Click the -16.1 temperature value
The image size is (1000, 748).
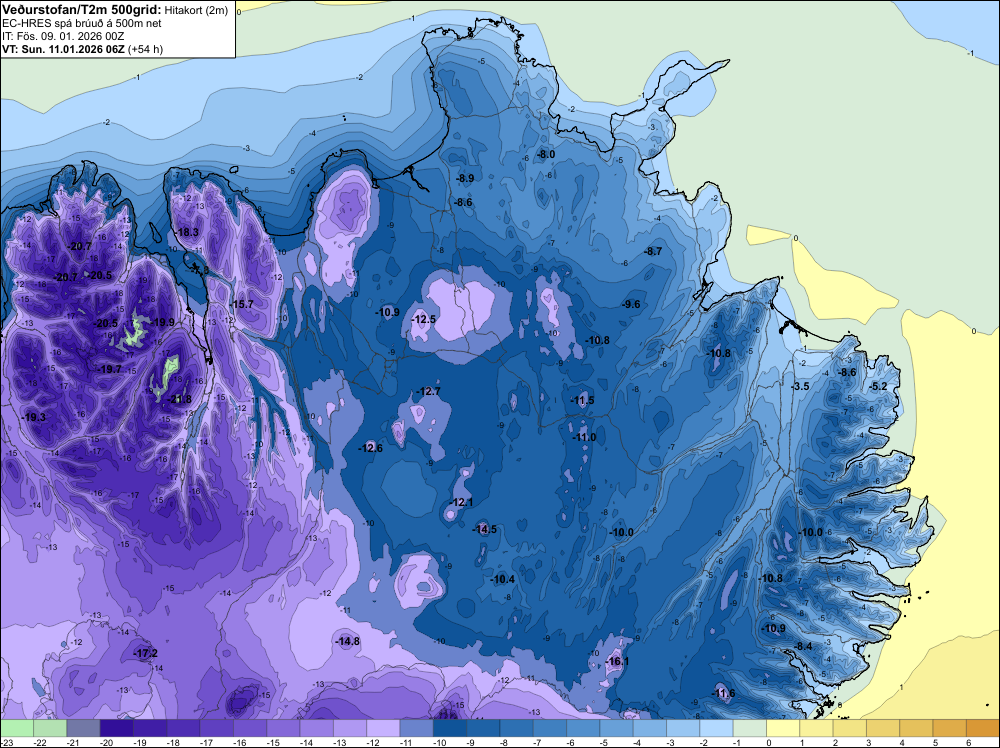(x=617, y=661)
